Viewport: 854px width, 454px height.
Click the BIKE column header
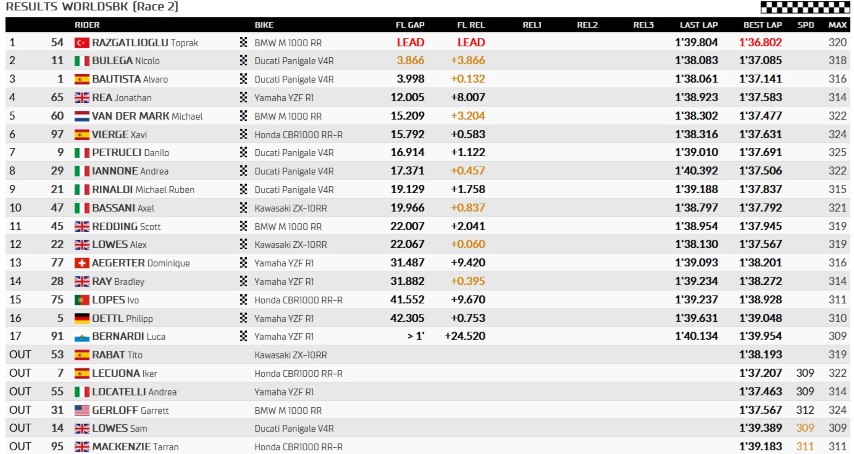click(264, 25)
